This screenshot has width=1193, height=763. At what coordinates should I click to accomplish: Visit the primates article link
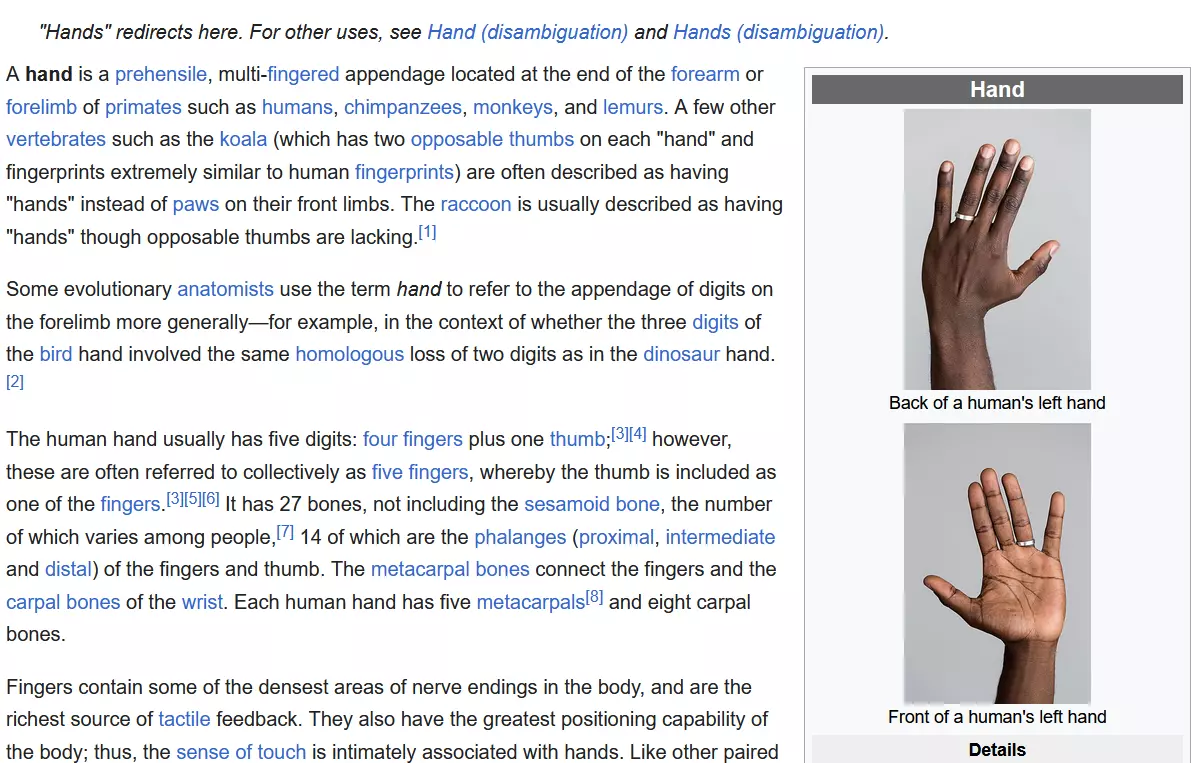tap(143, 107)
